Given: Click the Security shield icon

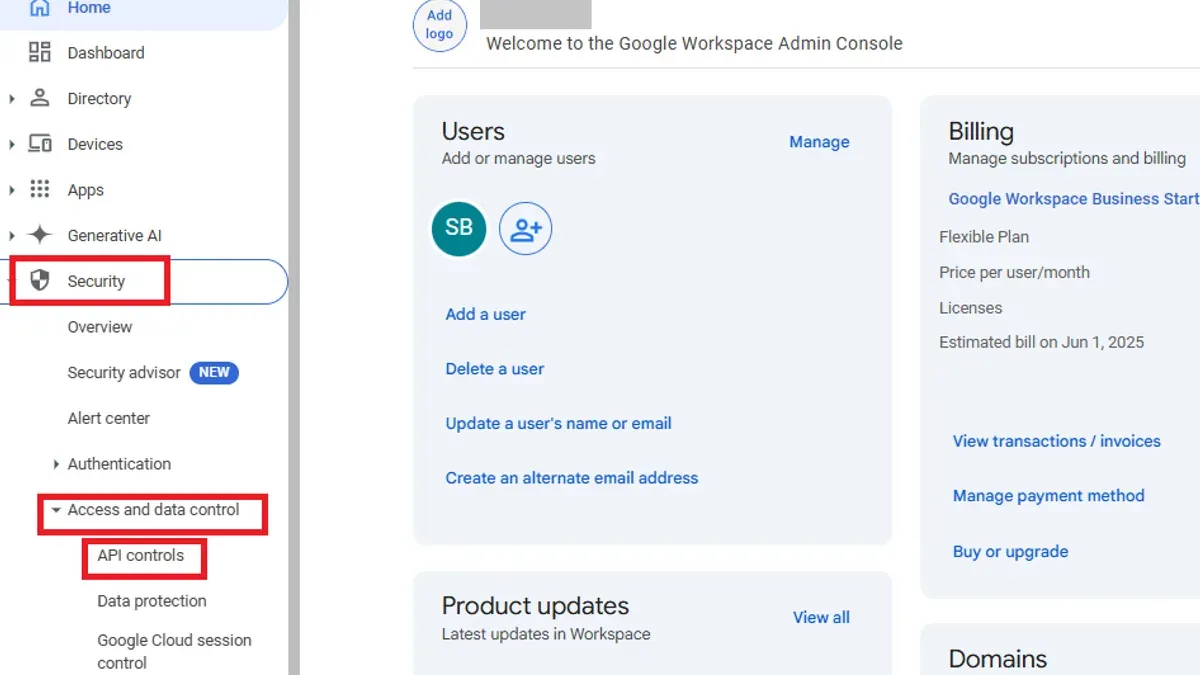Looking at the screenshot, I should tap(40, 281).
